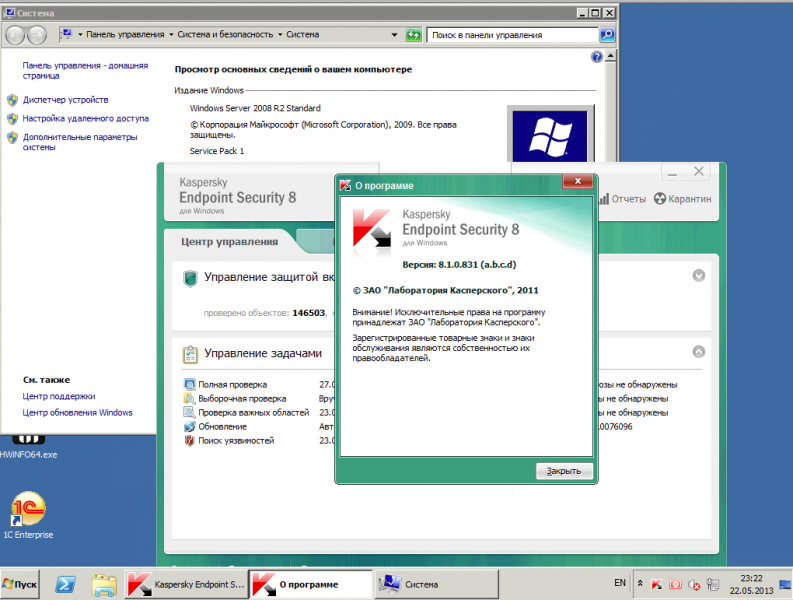Collapse the Управление задачами section chevron
Image resolution: width=793 pixels, height=600 pixels.
tap(698, 352)
